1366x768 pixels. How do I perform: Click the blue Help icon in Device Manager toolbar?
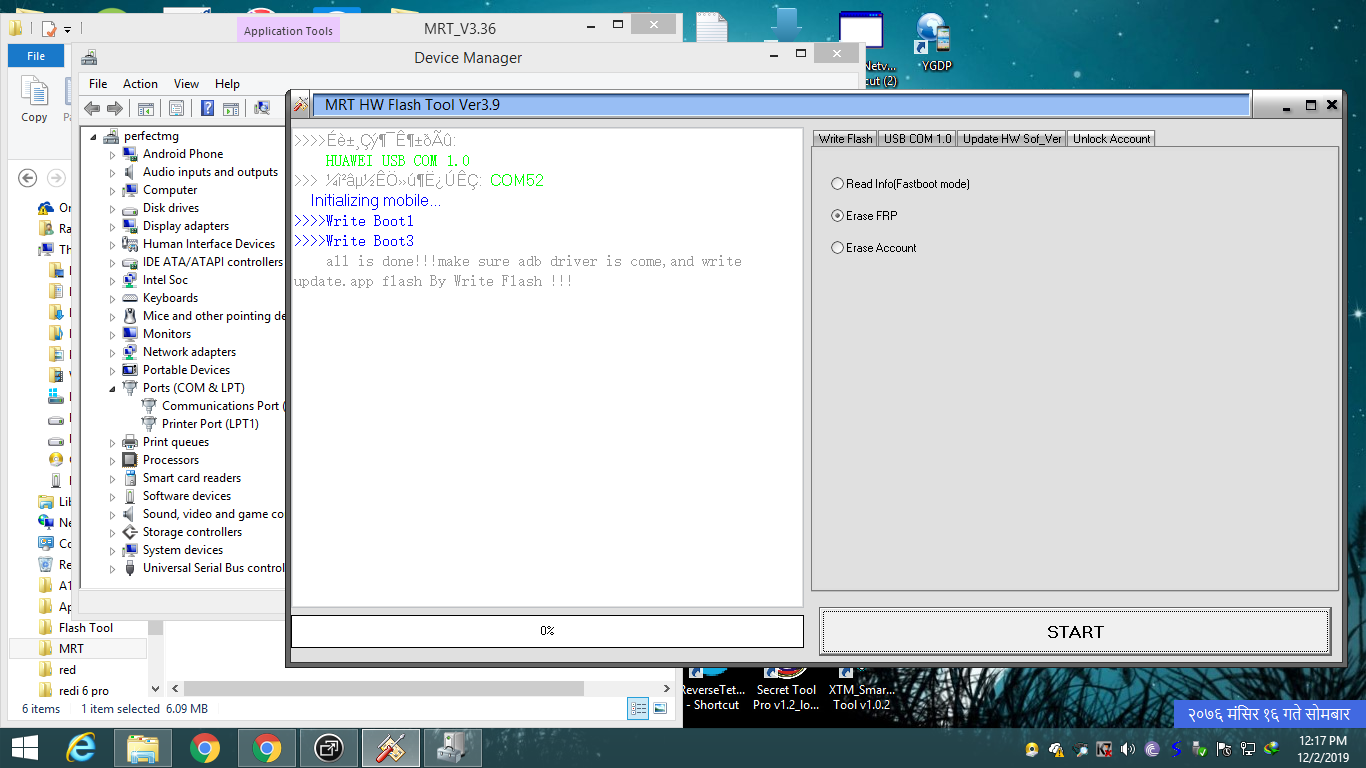(x=207, y=108)
